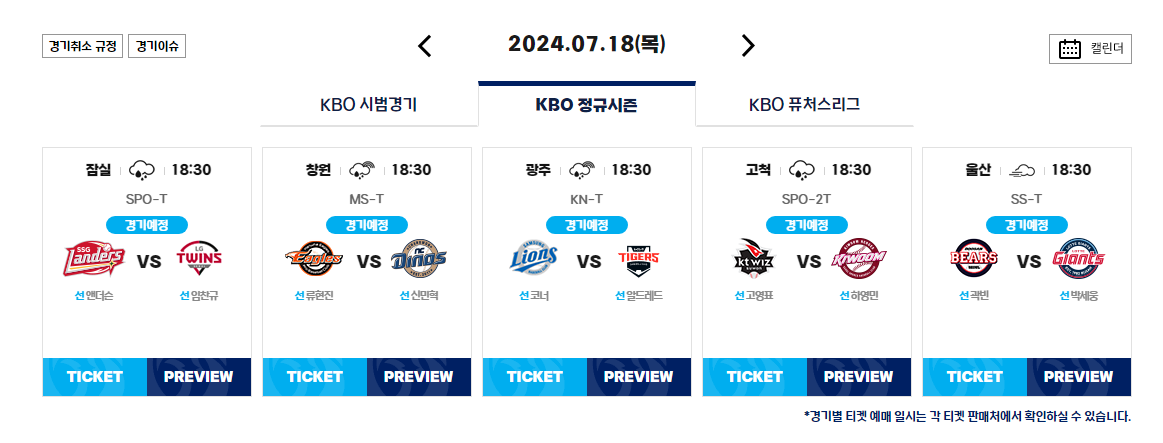1163x443 pixels.
Task: Click the SSG Landers team logo
Action: (93, 259)
